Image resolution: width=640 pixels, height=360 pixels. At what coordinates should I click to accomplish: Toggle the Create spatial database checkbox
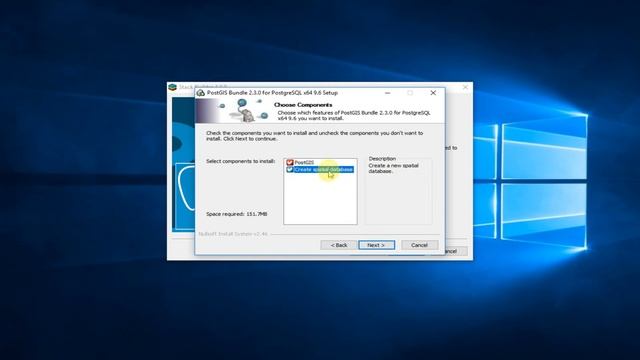tap(290, 169)
